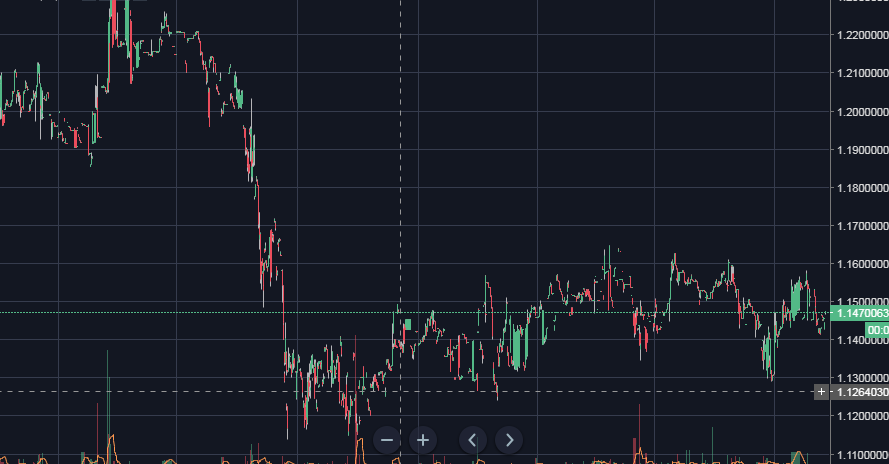This screenshot has height=464, width=889.
Task: Click price axis label 1.1800000
Action: [x=862, y=188]
